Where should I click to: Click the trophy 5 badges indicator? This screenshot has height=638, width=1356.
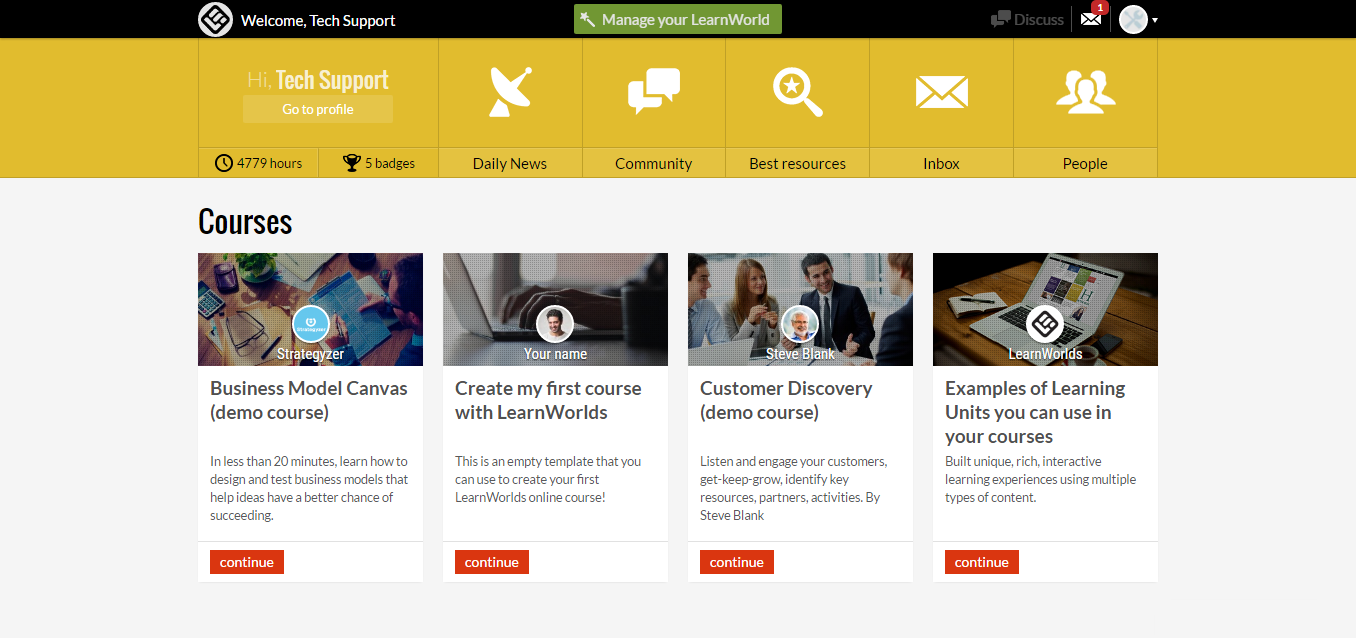coord(379,163)
